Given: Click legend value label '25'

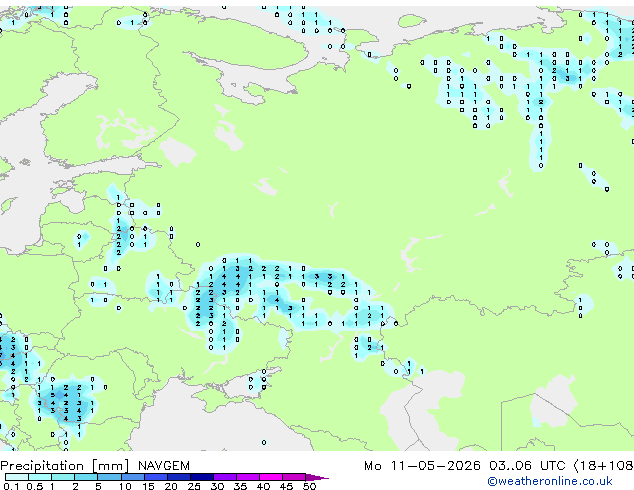Looking at the screenshot, I should point(194,486).
